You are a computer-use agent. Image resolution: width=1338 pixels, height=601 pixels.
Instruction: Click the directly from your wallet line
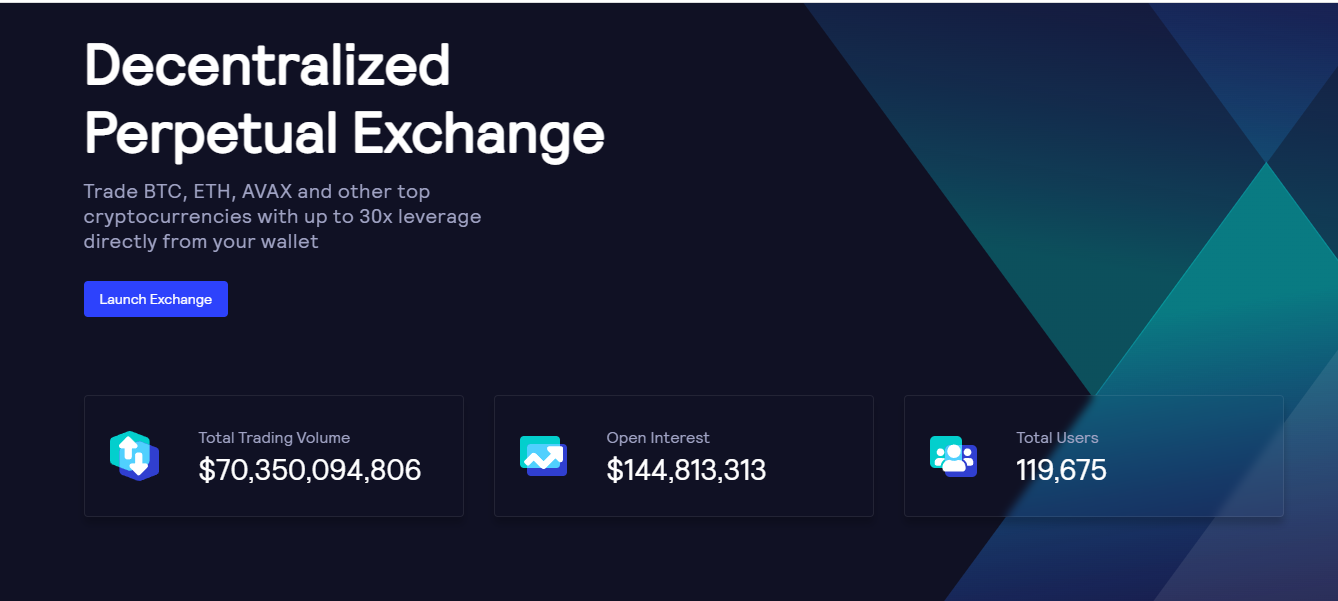pos(201,242)
